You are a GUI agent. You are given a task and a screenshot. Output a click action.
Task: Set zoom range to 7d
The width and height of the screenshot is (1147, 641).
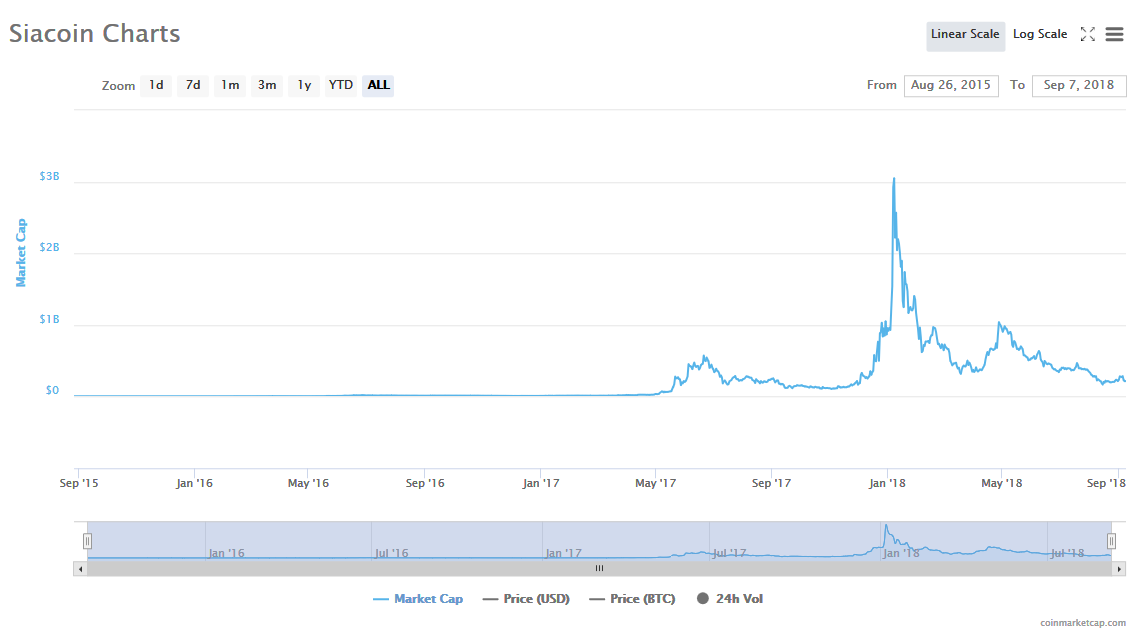coord(193,85)
